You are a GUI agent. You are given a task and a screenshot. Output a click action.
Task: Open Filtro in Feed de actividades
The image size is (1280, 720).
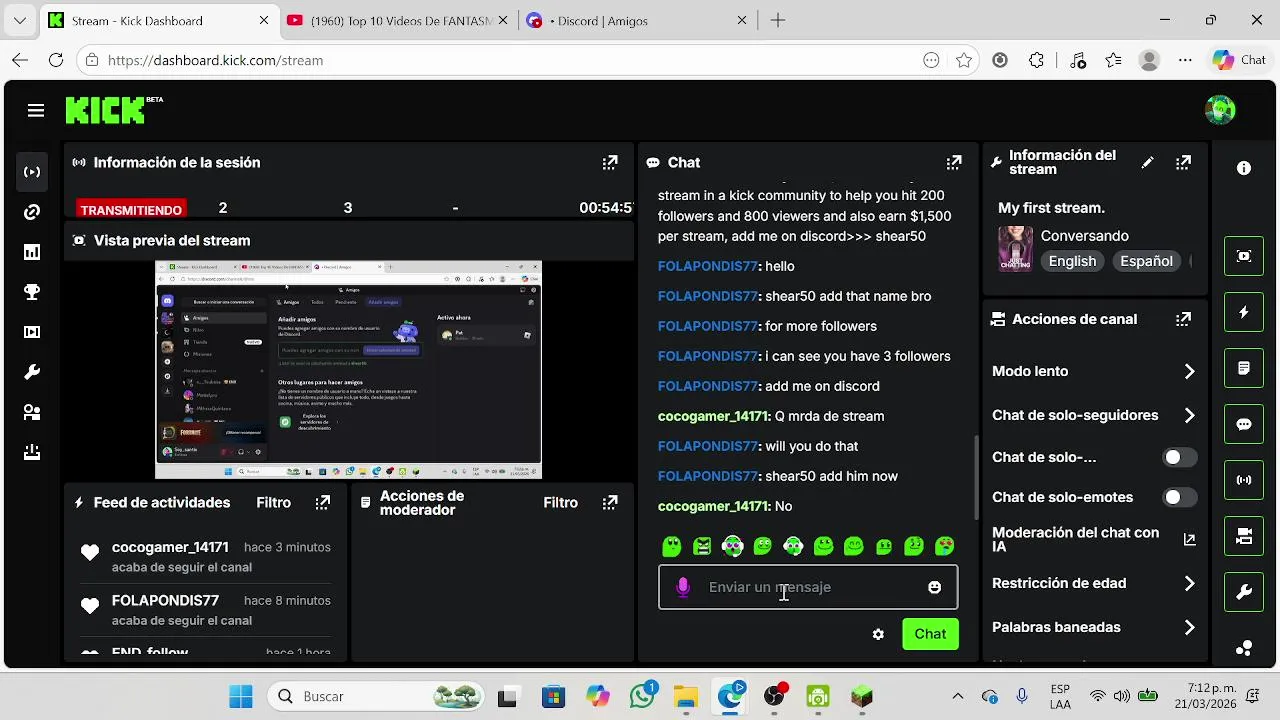273,503
